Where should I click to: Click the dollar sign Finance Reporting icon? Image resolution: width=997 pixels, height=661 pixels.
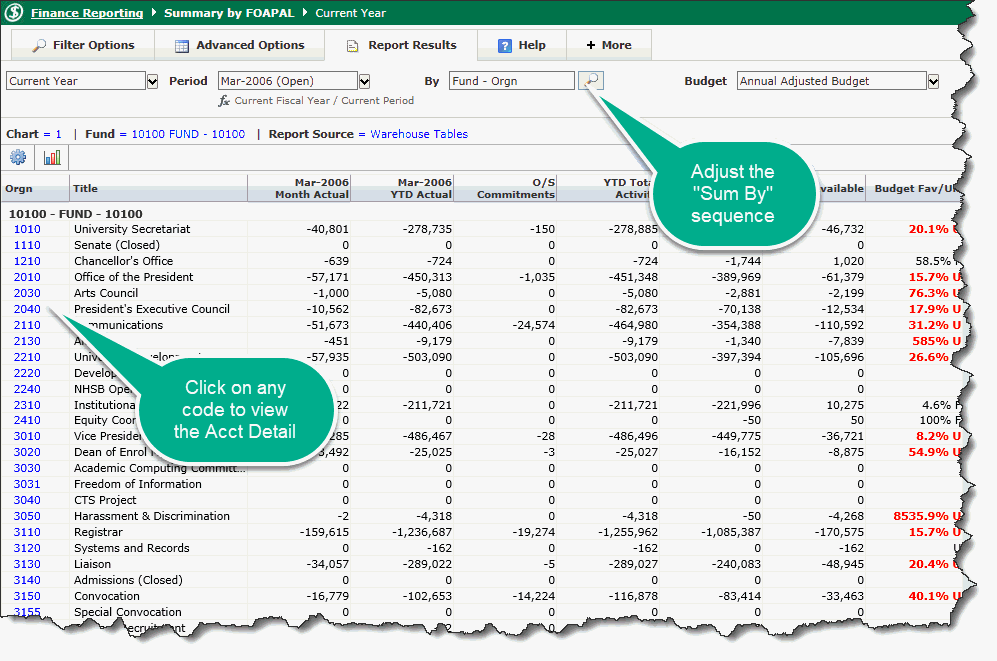click(x=14, y=13)
